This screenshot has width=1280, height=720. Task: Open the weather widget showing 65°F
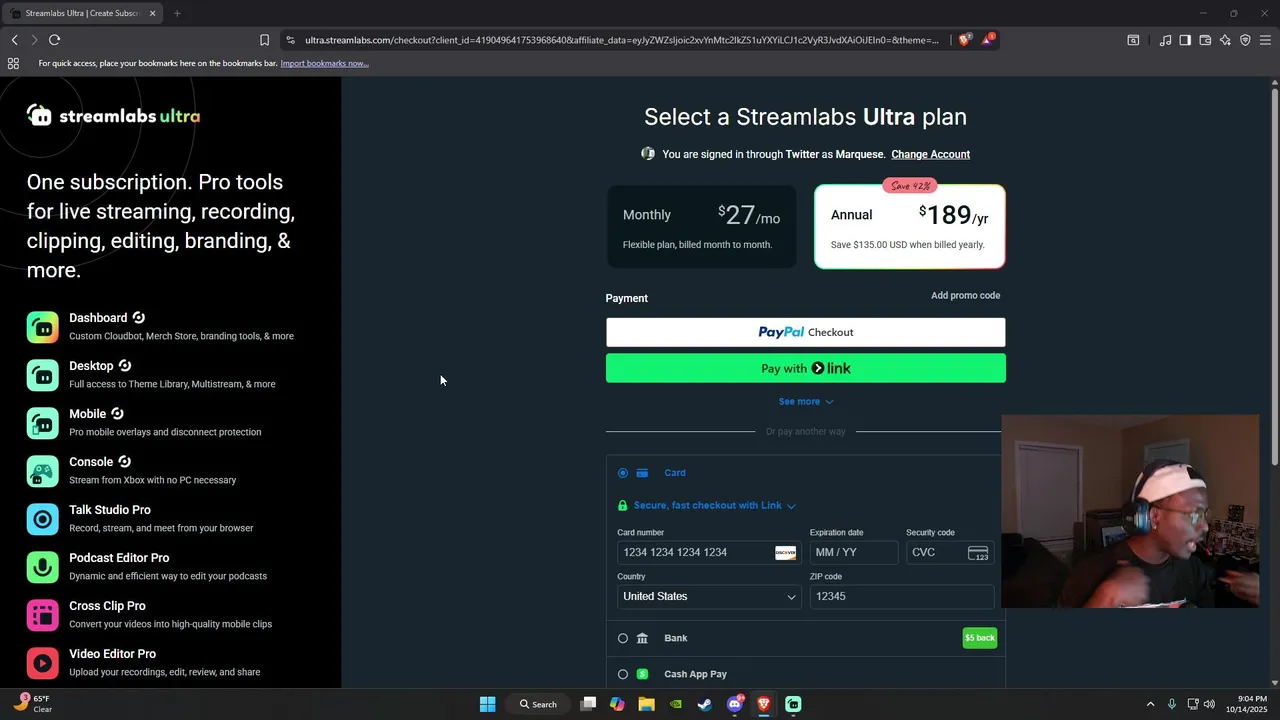(x=32, y=704)
